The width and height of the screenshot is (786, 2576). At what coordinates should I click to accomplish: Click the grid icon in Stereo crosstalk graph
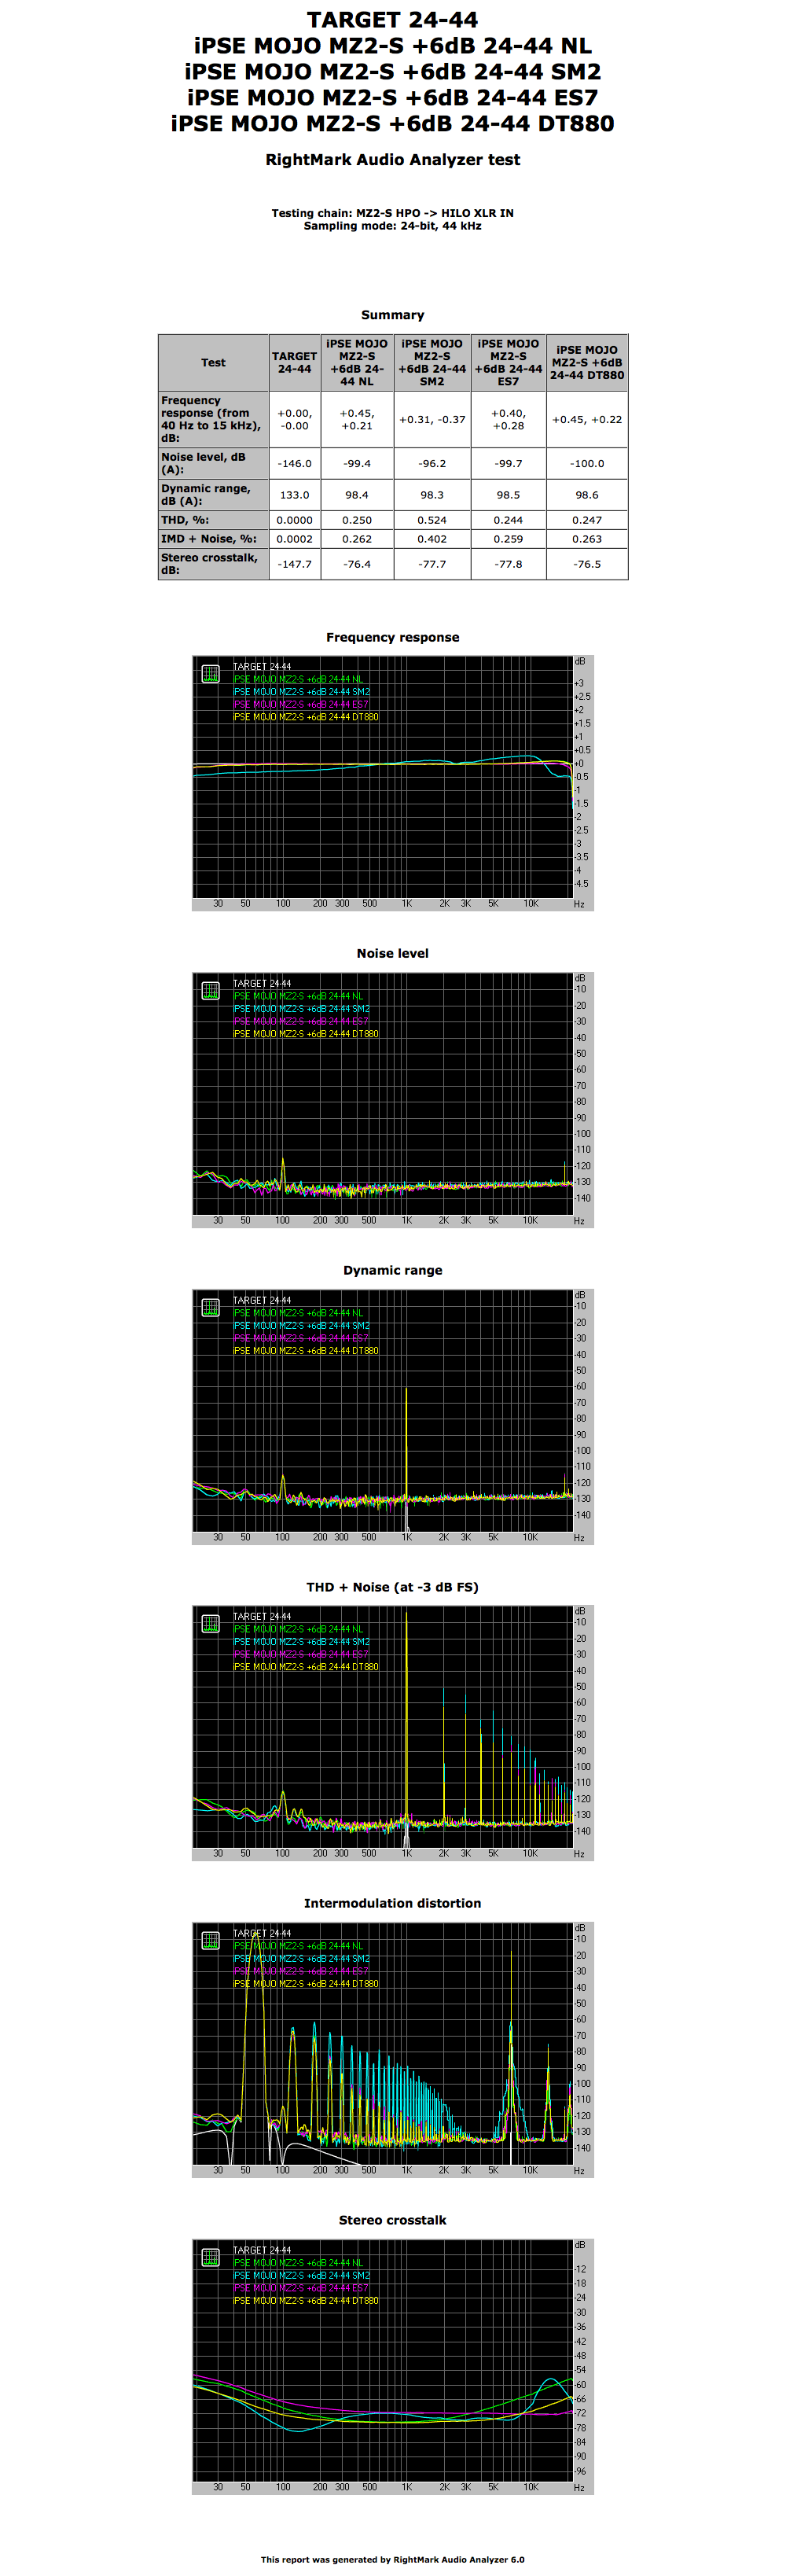(210, 2257)
